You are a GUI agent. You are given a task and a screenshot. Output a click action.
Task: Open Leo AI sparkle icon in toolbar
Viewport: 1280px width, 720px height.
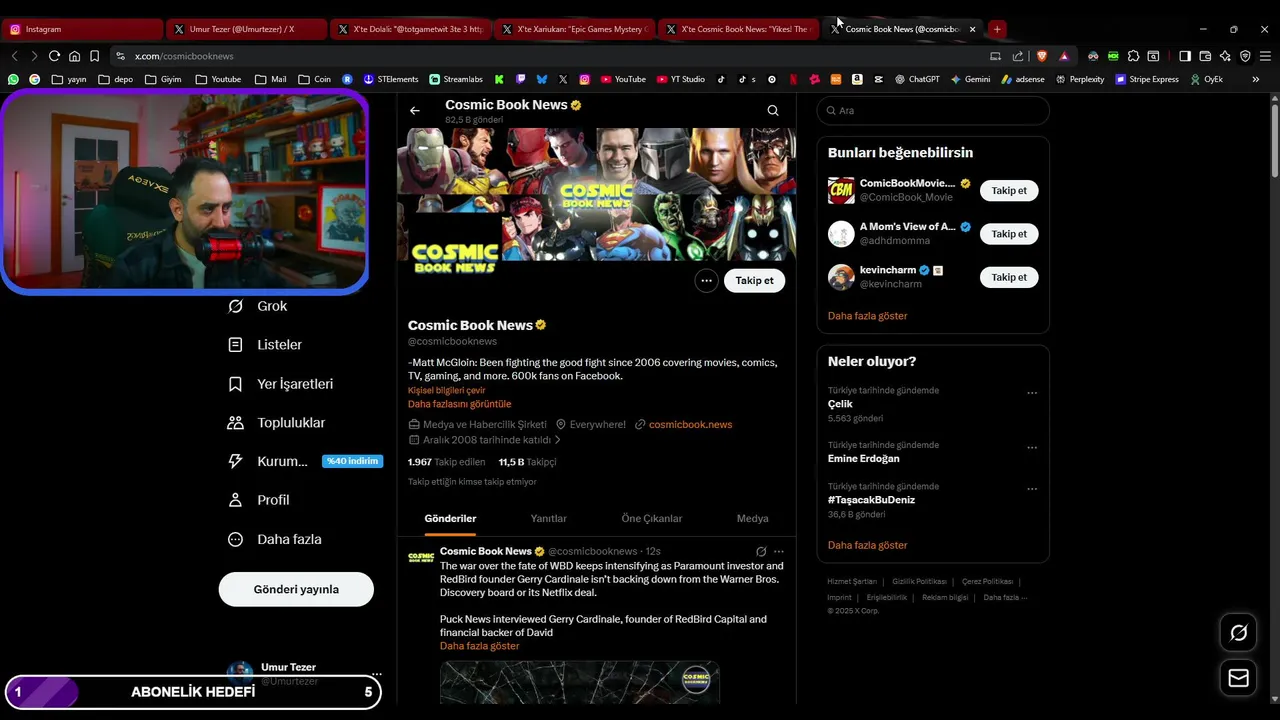1225,56
